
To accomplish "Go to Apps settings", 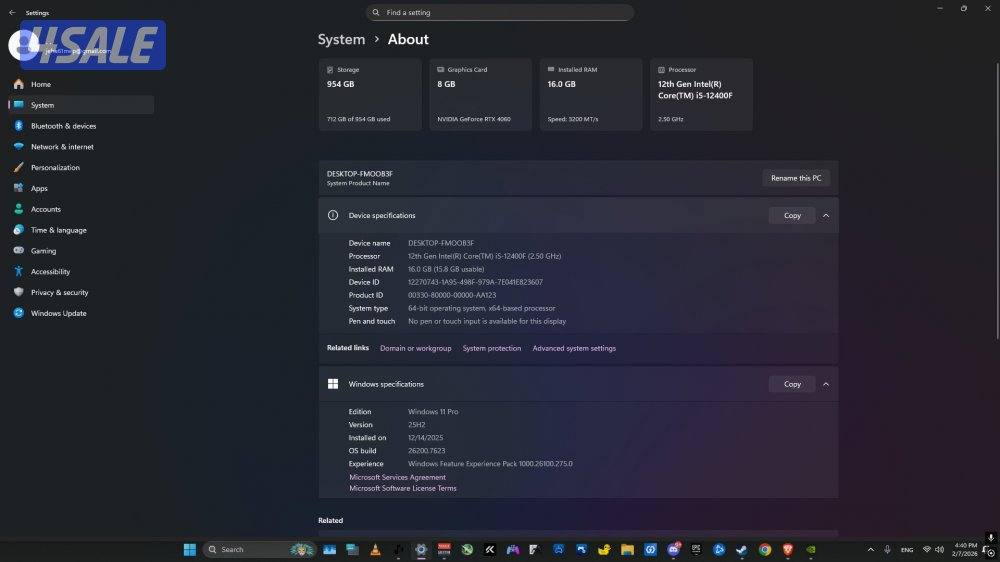I will point(81,188).
